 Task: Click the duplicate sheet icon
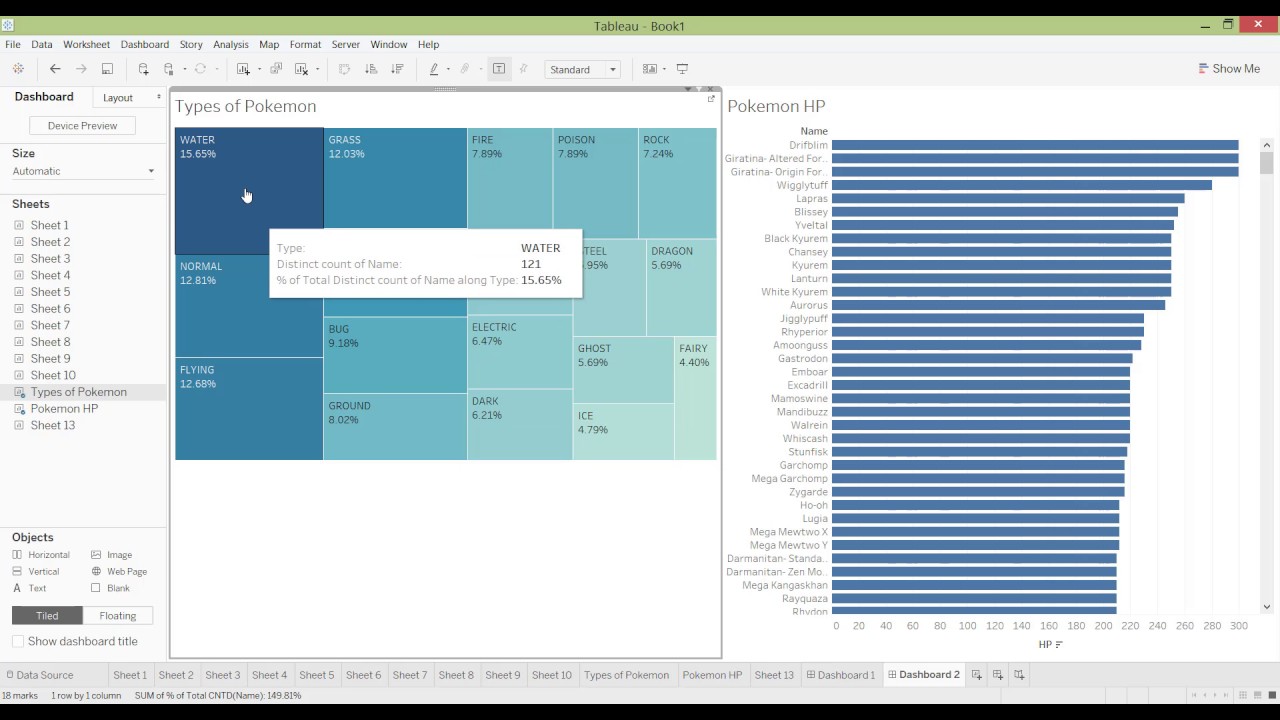click(x=276, y=69)
